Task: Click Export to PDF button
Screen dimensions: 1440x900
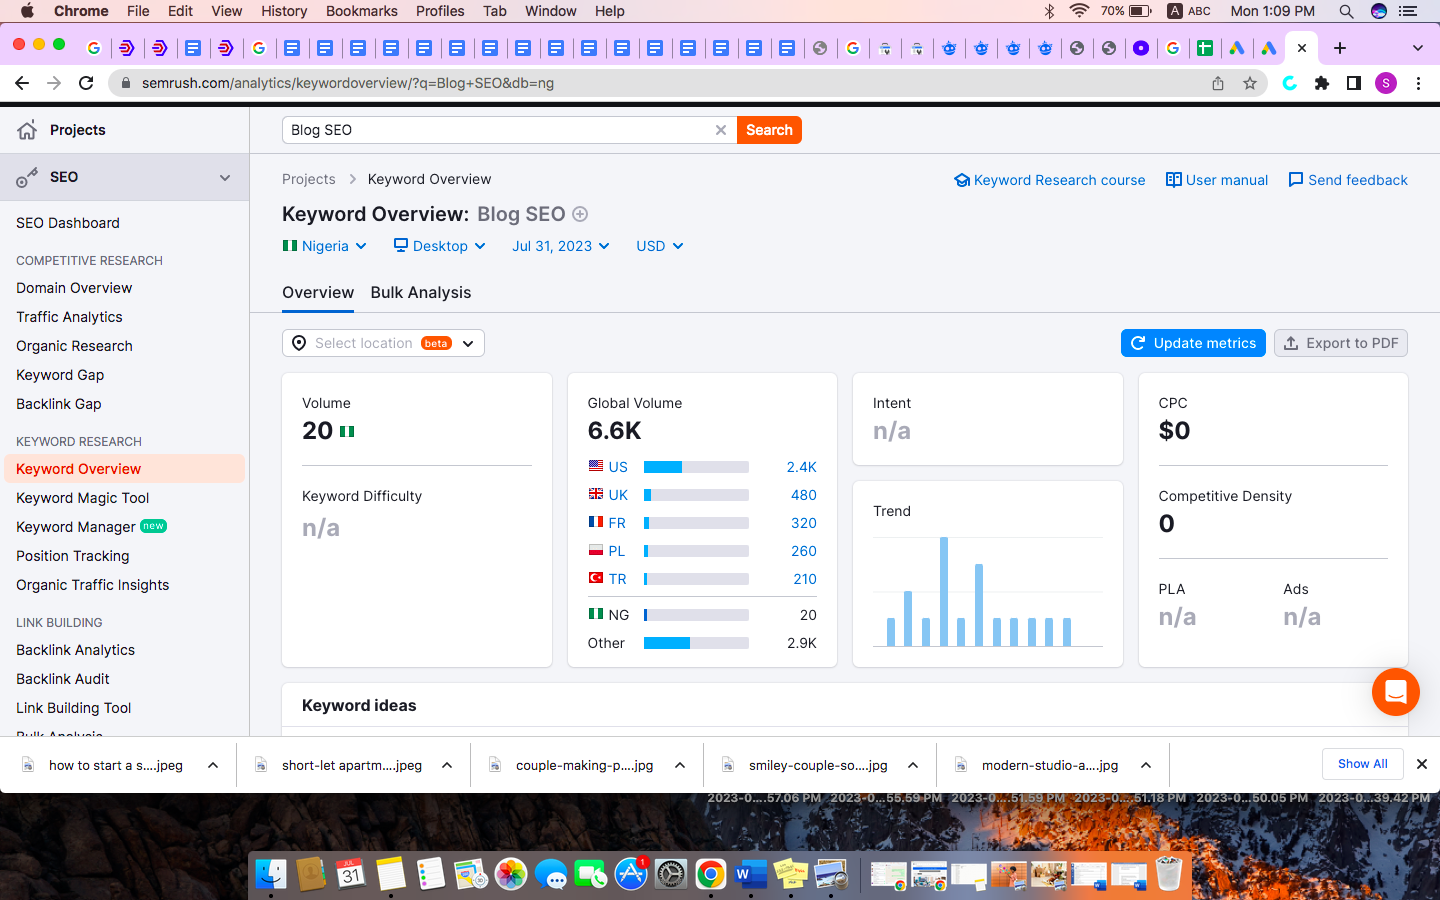Action: (1341, 343)
